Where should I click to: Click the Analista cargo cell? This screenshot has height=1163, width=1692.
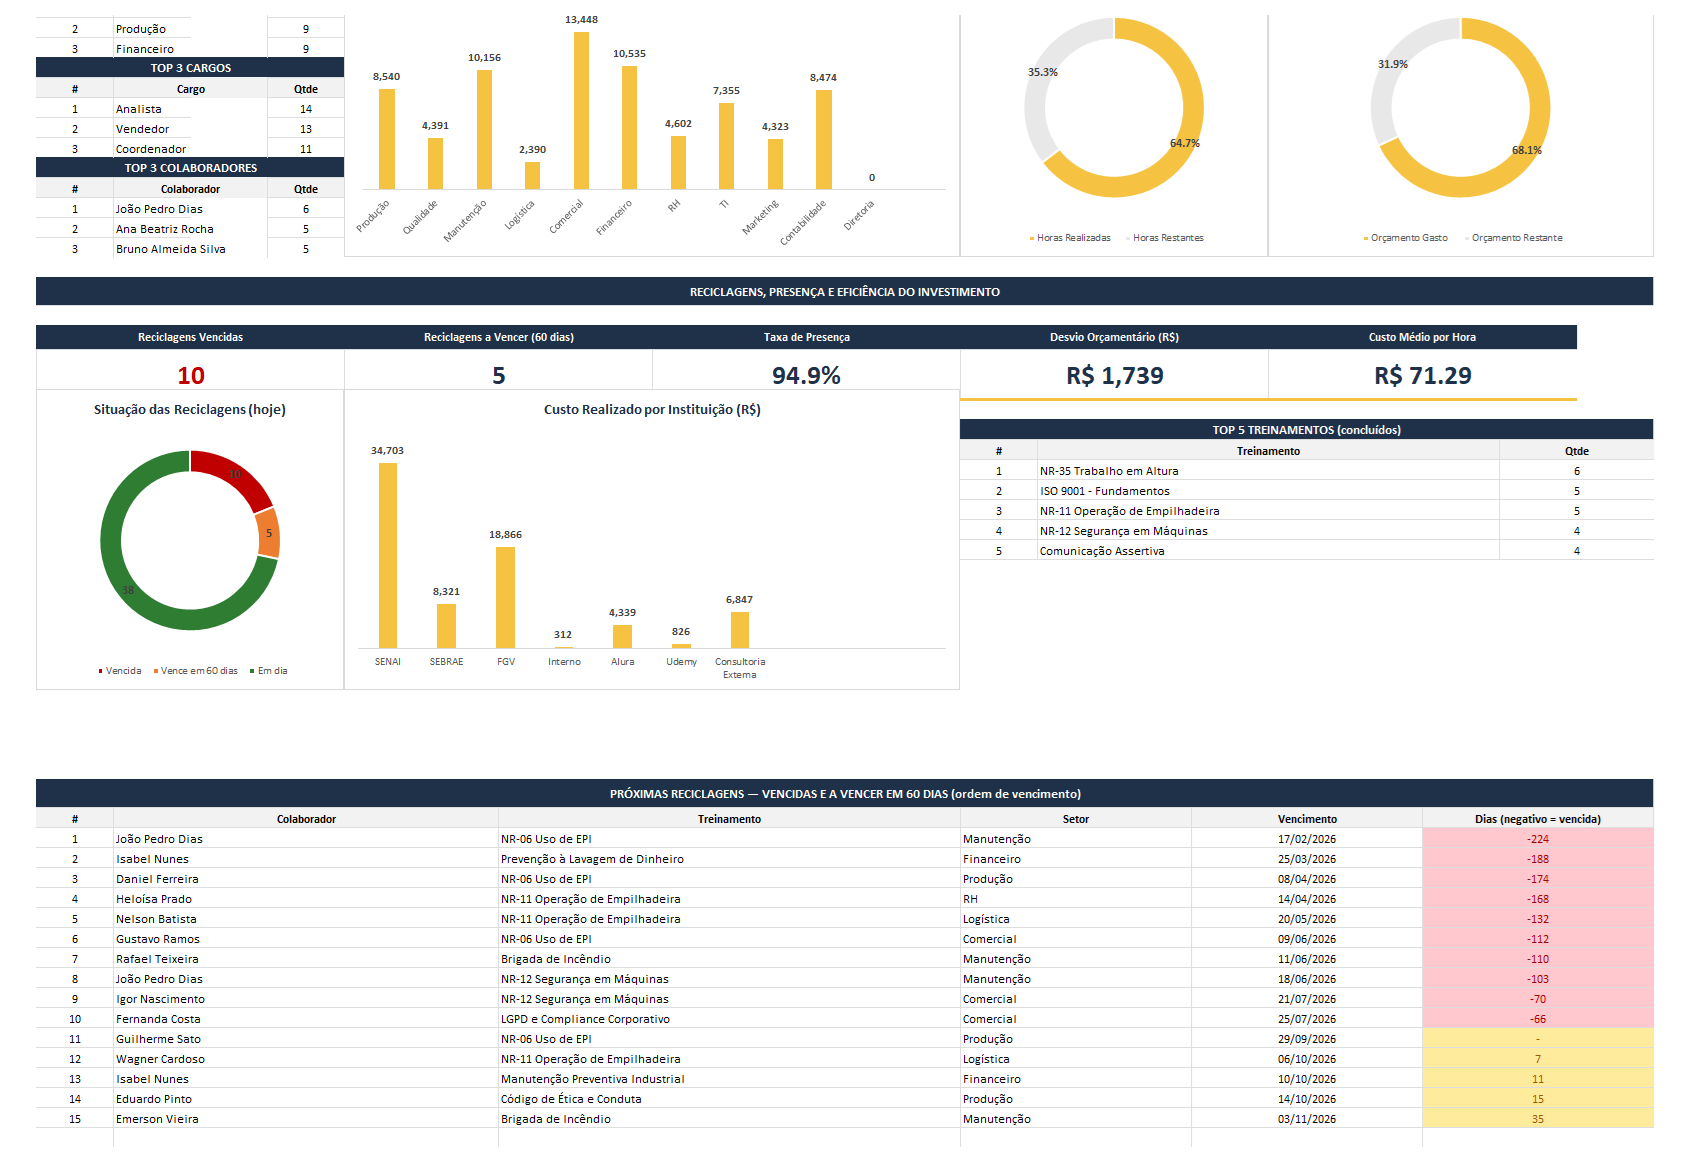(190, 109)
